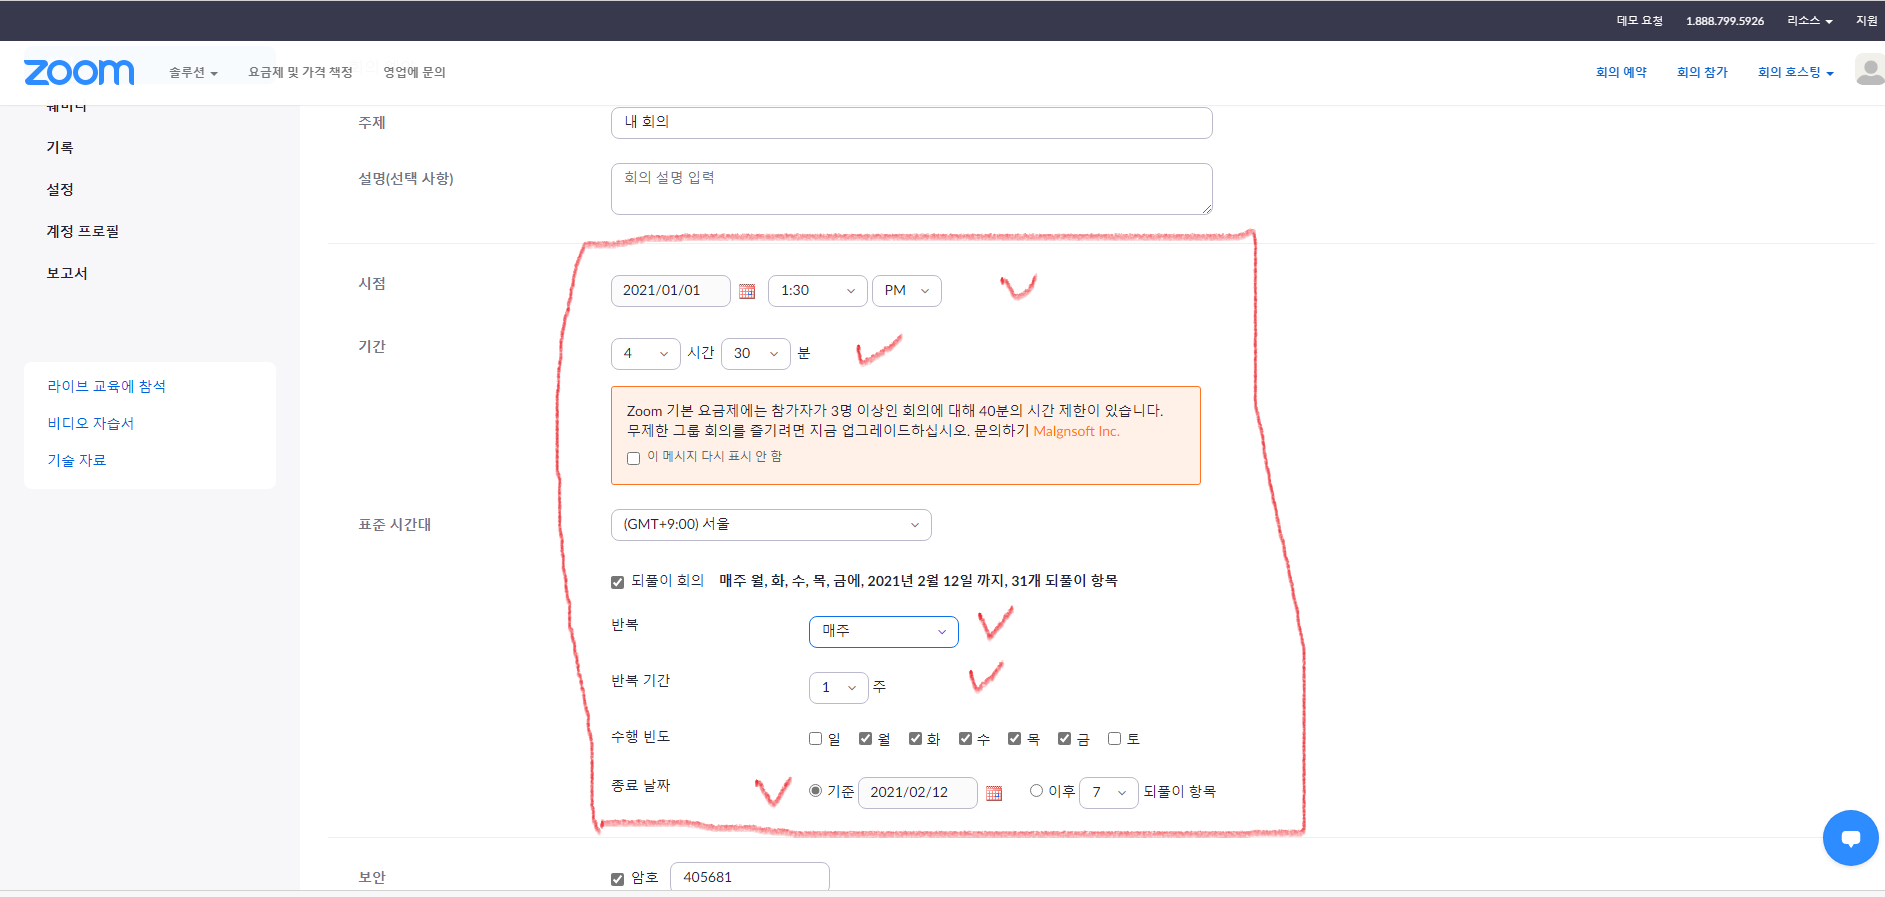Open the start date calendar picker
This screenshot has width=1885, height=897.
pos(747,291)
